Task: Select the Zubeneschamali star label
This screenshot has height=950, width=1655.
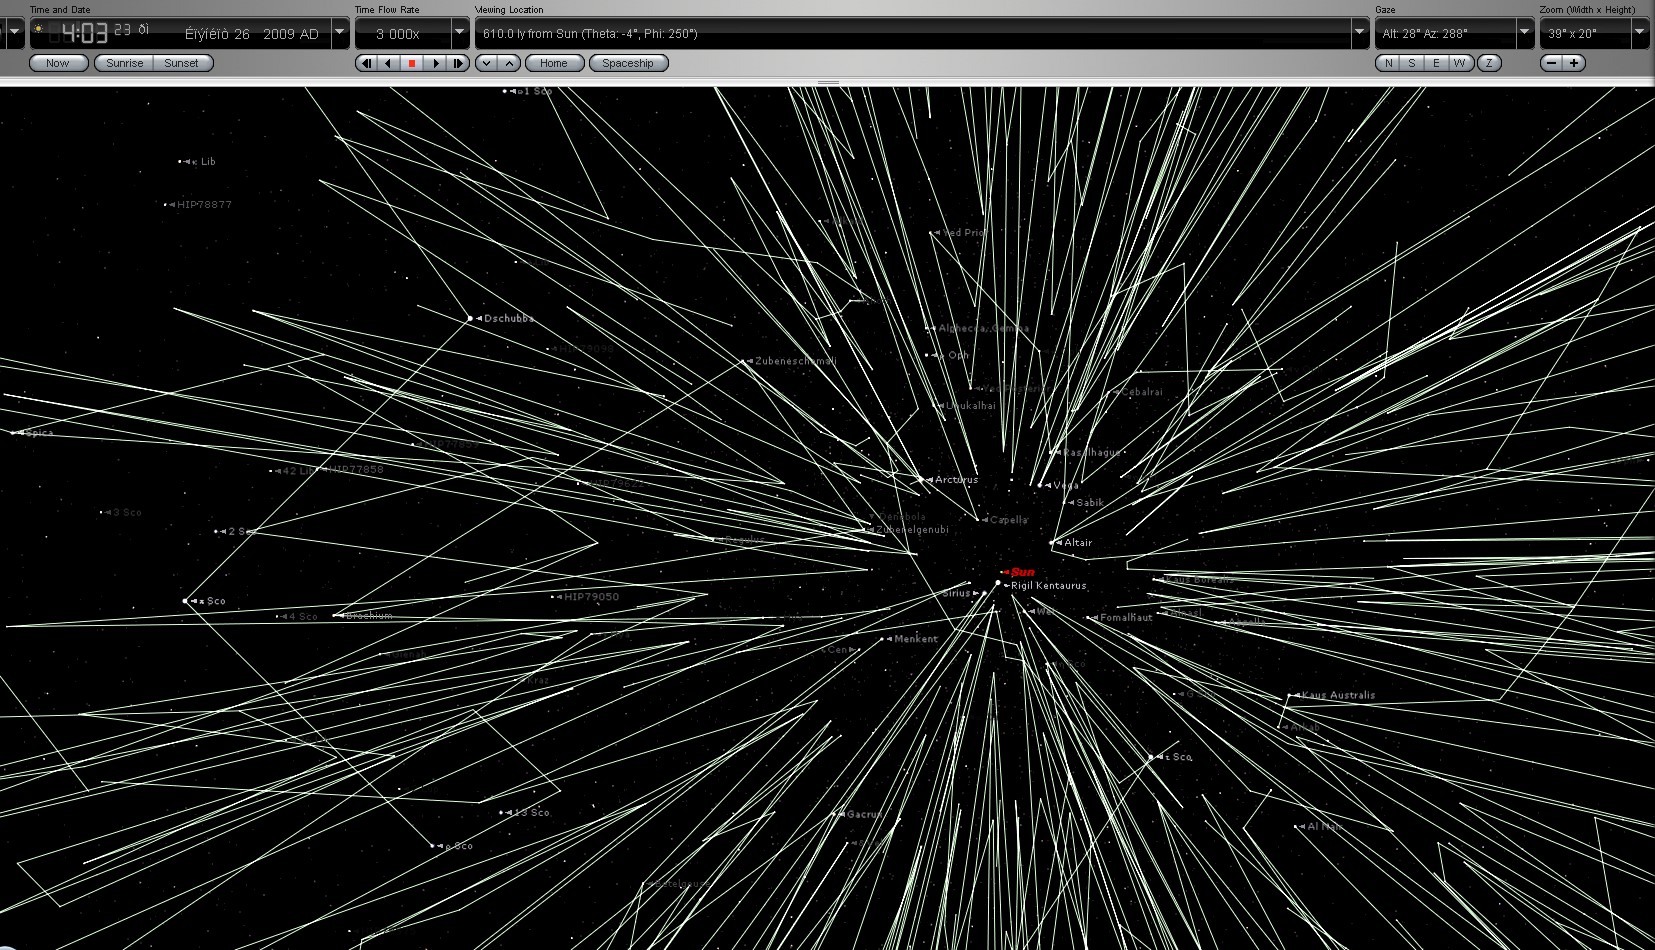Action: click(x=796, y=361)
